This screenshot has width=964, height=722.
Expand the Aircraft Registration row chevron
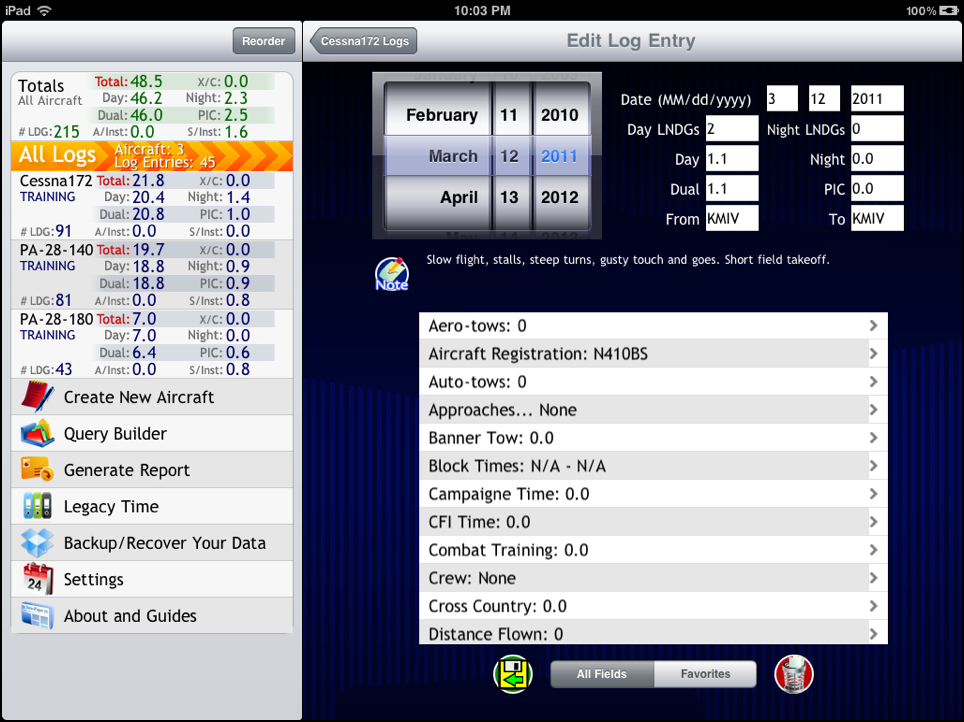873,354
